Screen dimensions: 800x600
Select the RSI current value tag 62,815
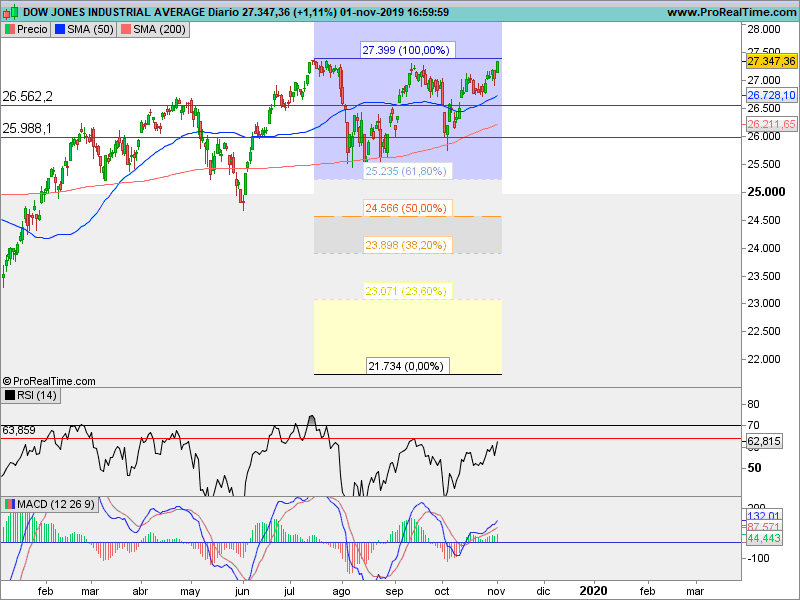pyautogui.click(x=764, y=441)
